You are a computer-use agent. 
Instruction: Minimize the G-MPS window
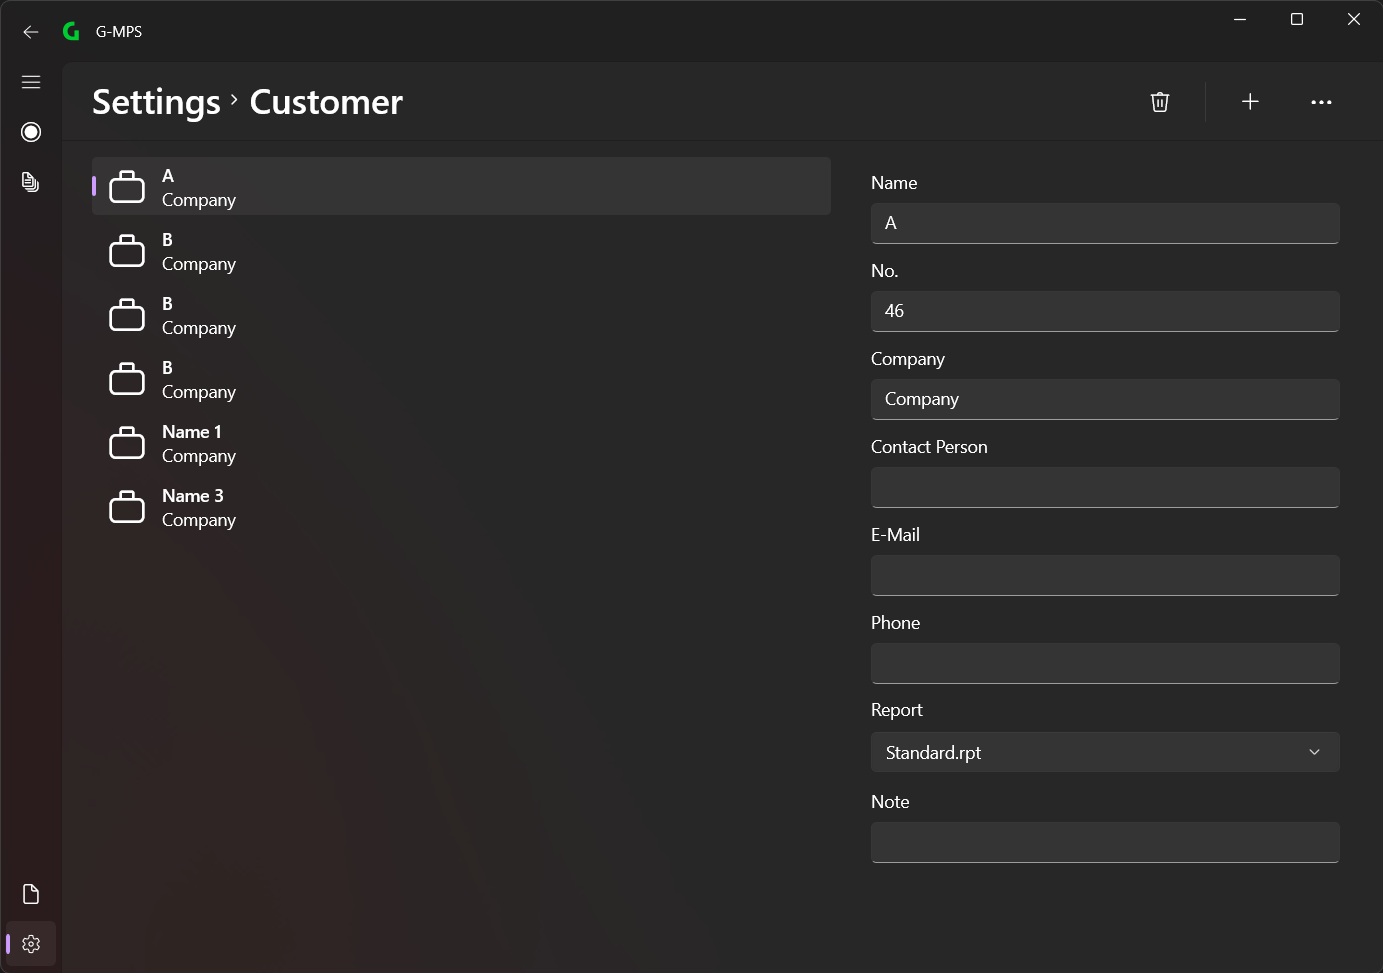tap(1240, 19)
